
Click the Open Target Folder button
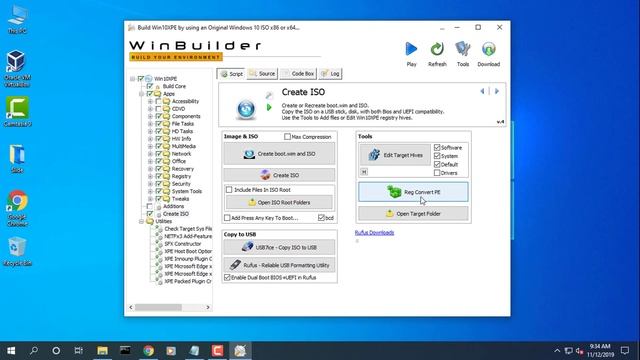click(413, 214)
